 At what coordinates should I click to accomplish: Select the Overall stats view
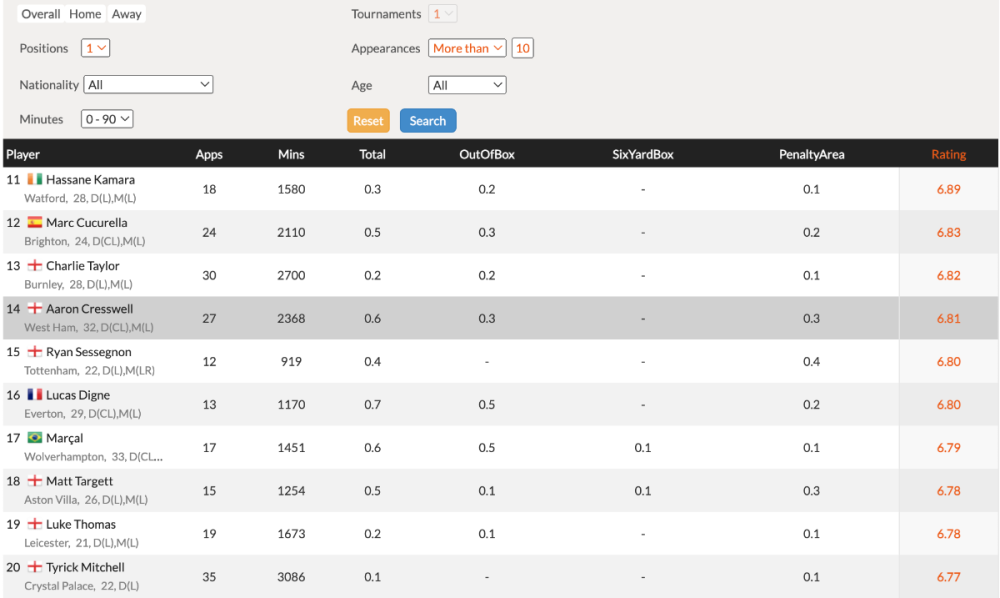41,14
